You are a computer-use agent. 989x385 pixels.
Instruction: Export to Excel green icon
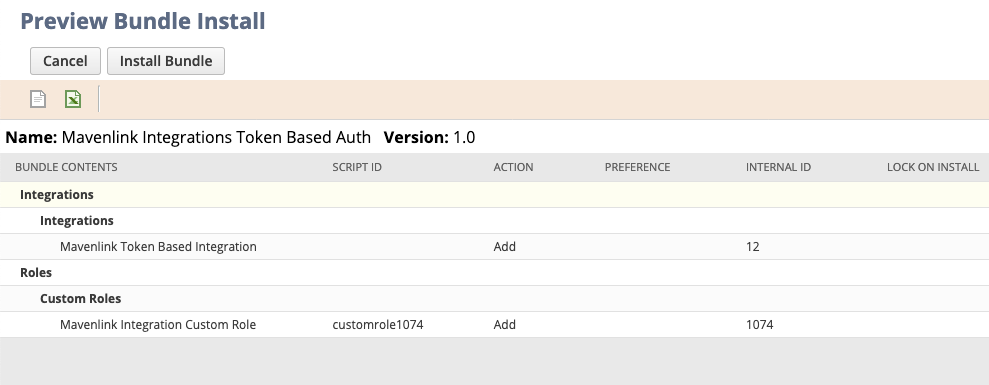(73, 99)
